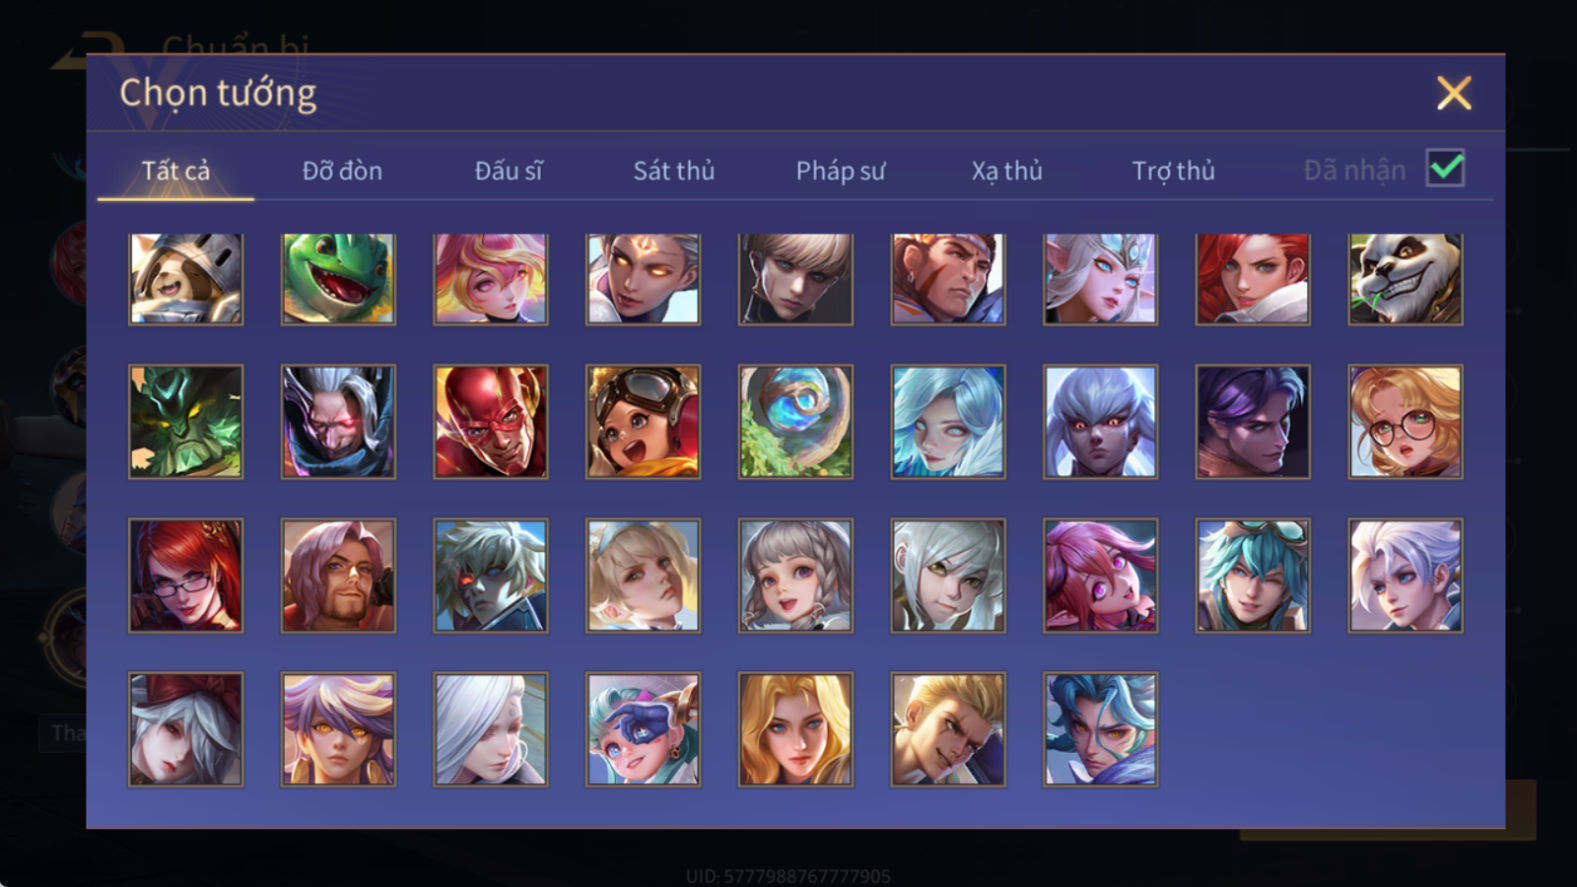
Task: Filter heroes by Pháp sư tab
Action: pos(840,171)
